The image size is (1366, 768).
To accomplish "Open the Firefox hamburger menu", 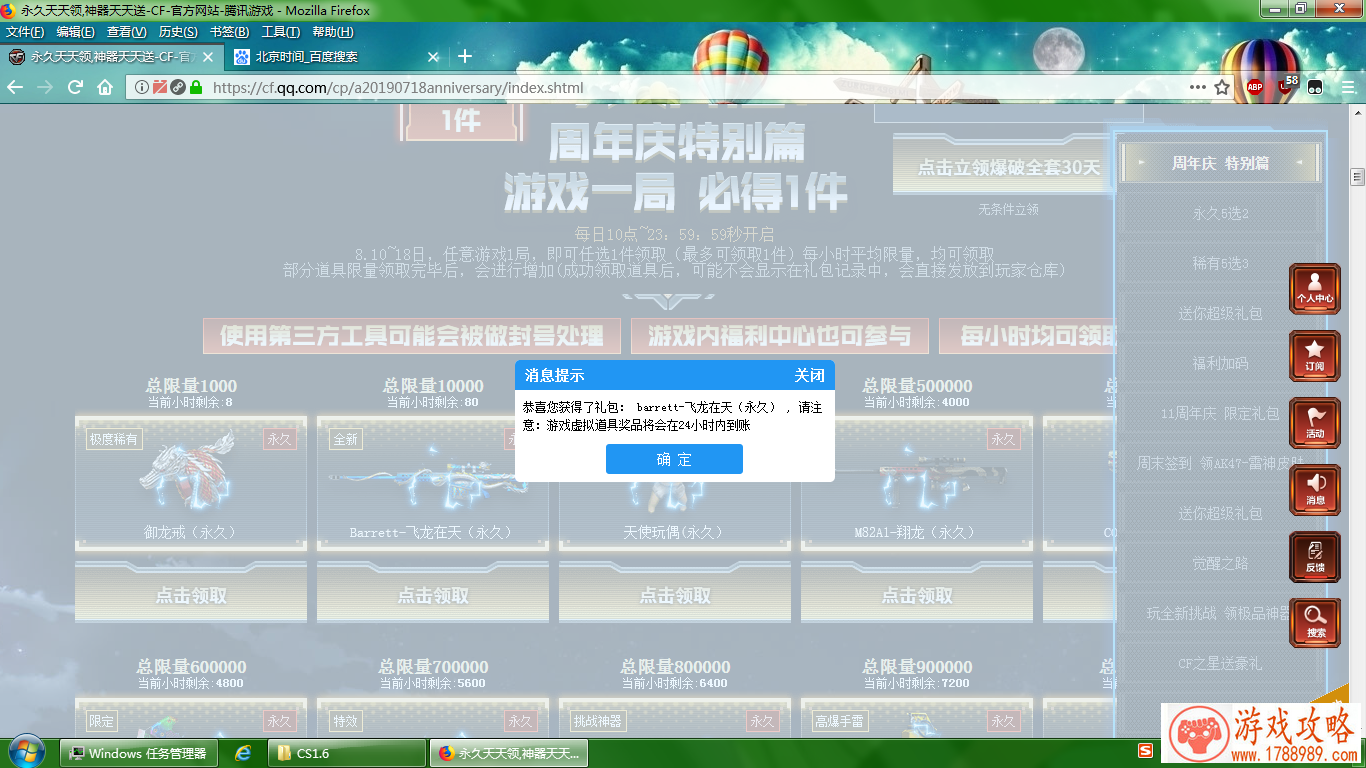I will 1349,87.
